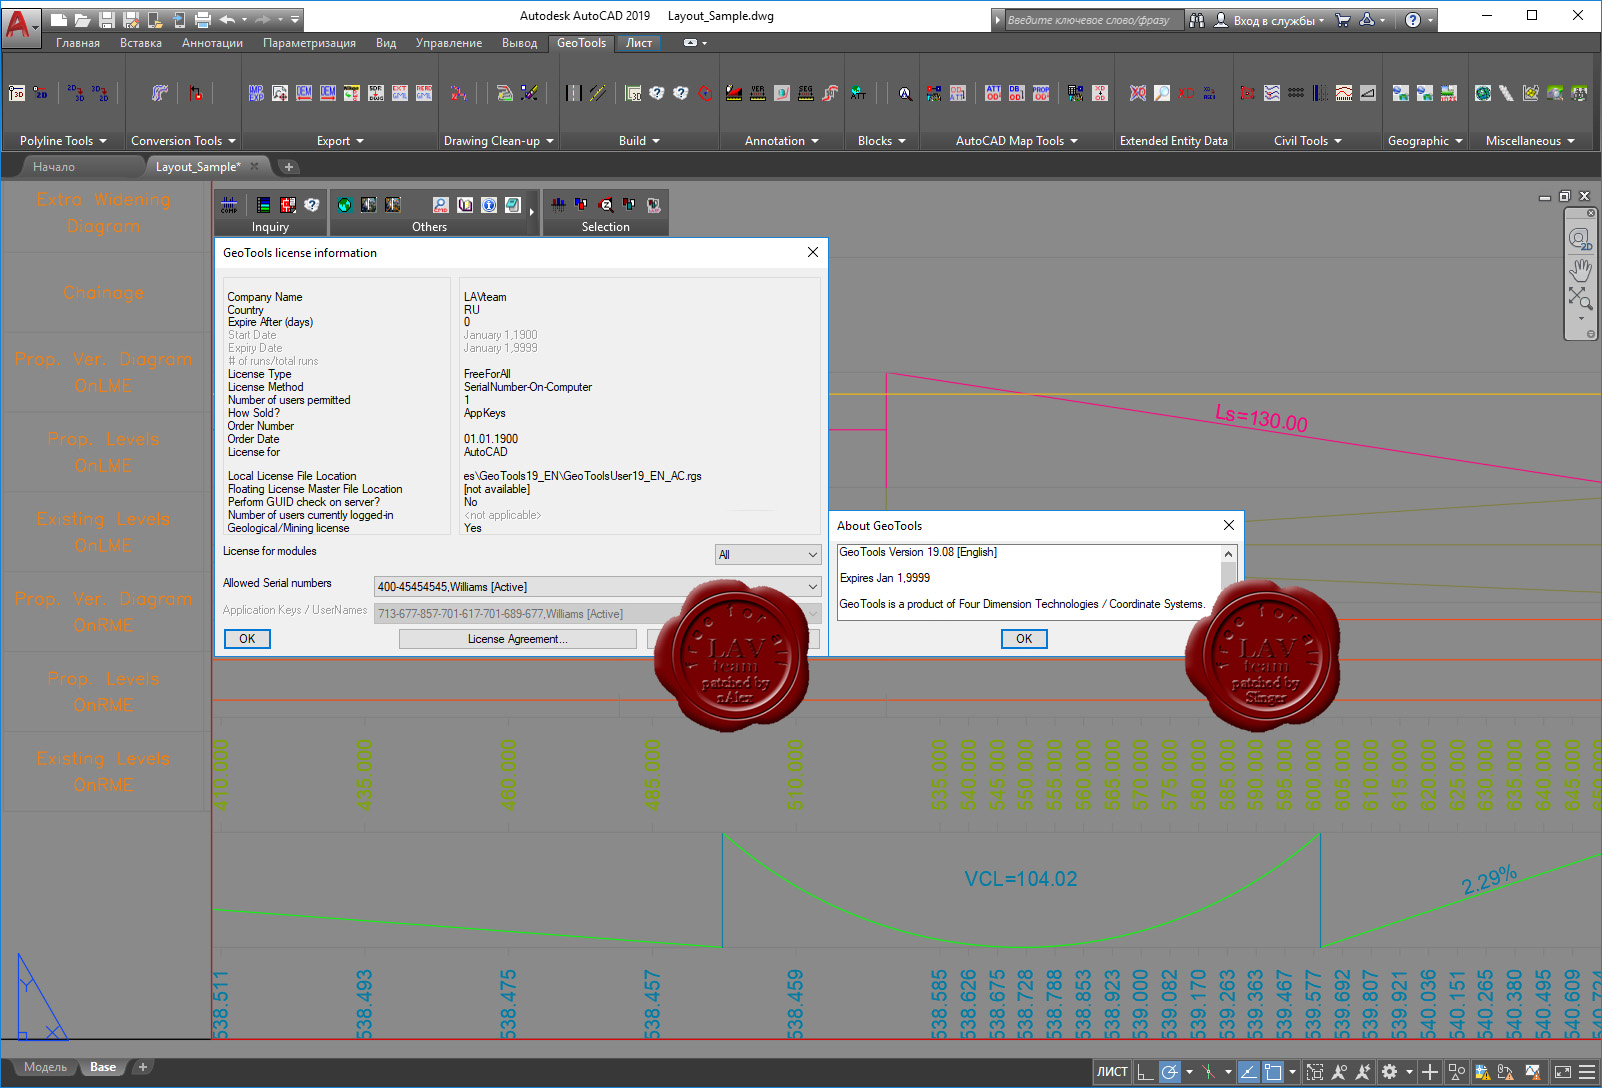This screenshot has height=1088, width=1602.
Task: Expand the Drawing Clean-up panel
Action: point(498,141)
